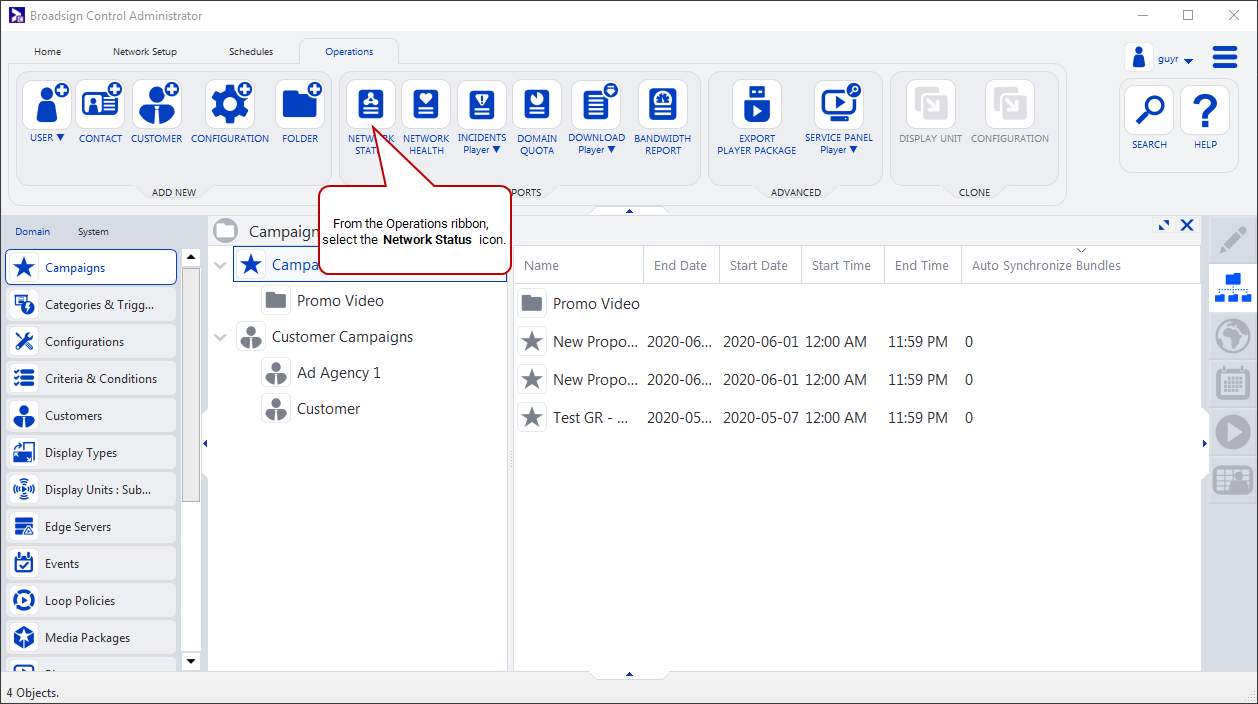Select the Test GR campaign row

[x=858, y=418]
